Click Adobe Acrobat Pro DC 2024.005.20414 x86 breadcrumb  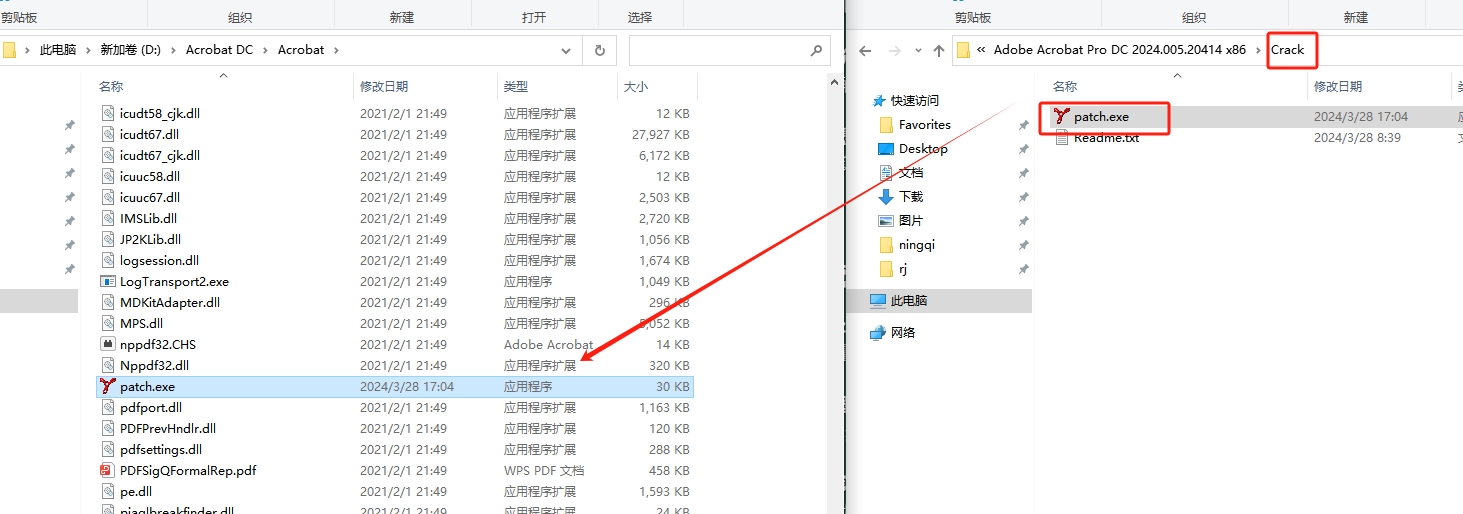[1120, 50]
